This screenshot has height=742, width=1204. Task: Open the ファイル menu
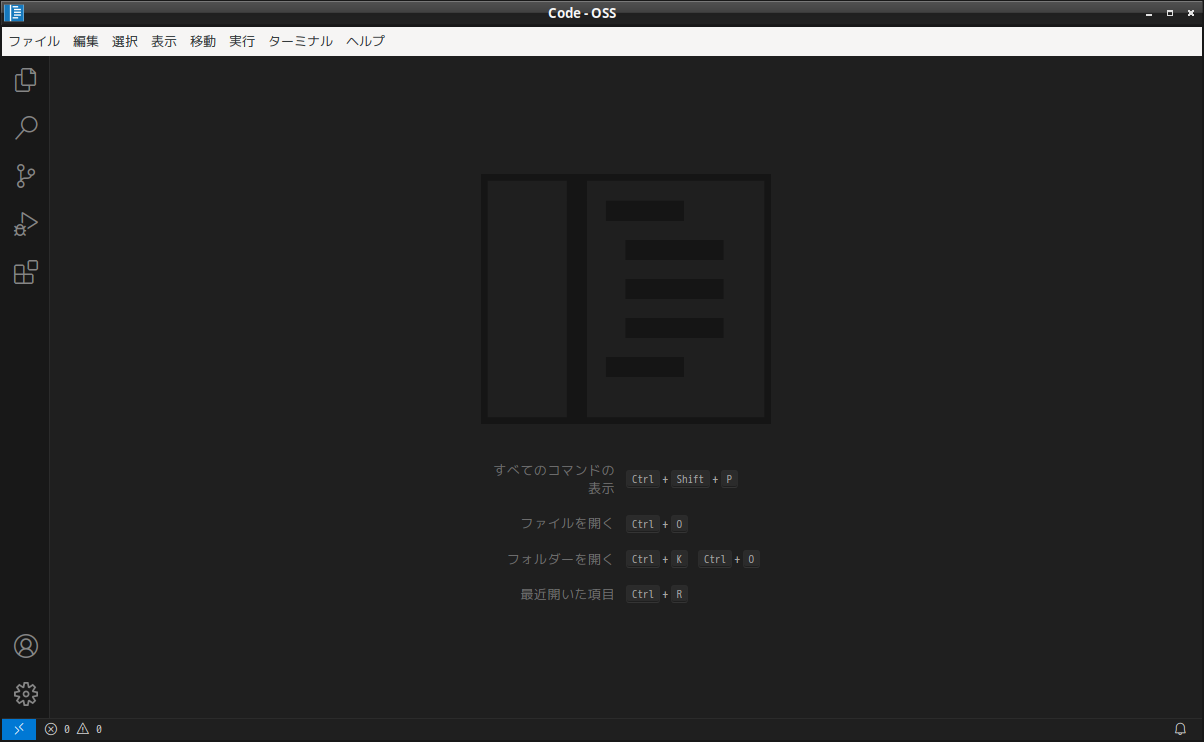click(34, 41)
